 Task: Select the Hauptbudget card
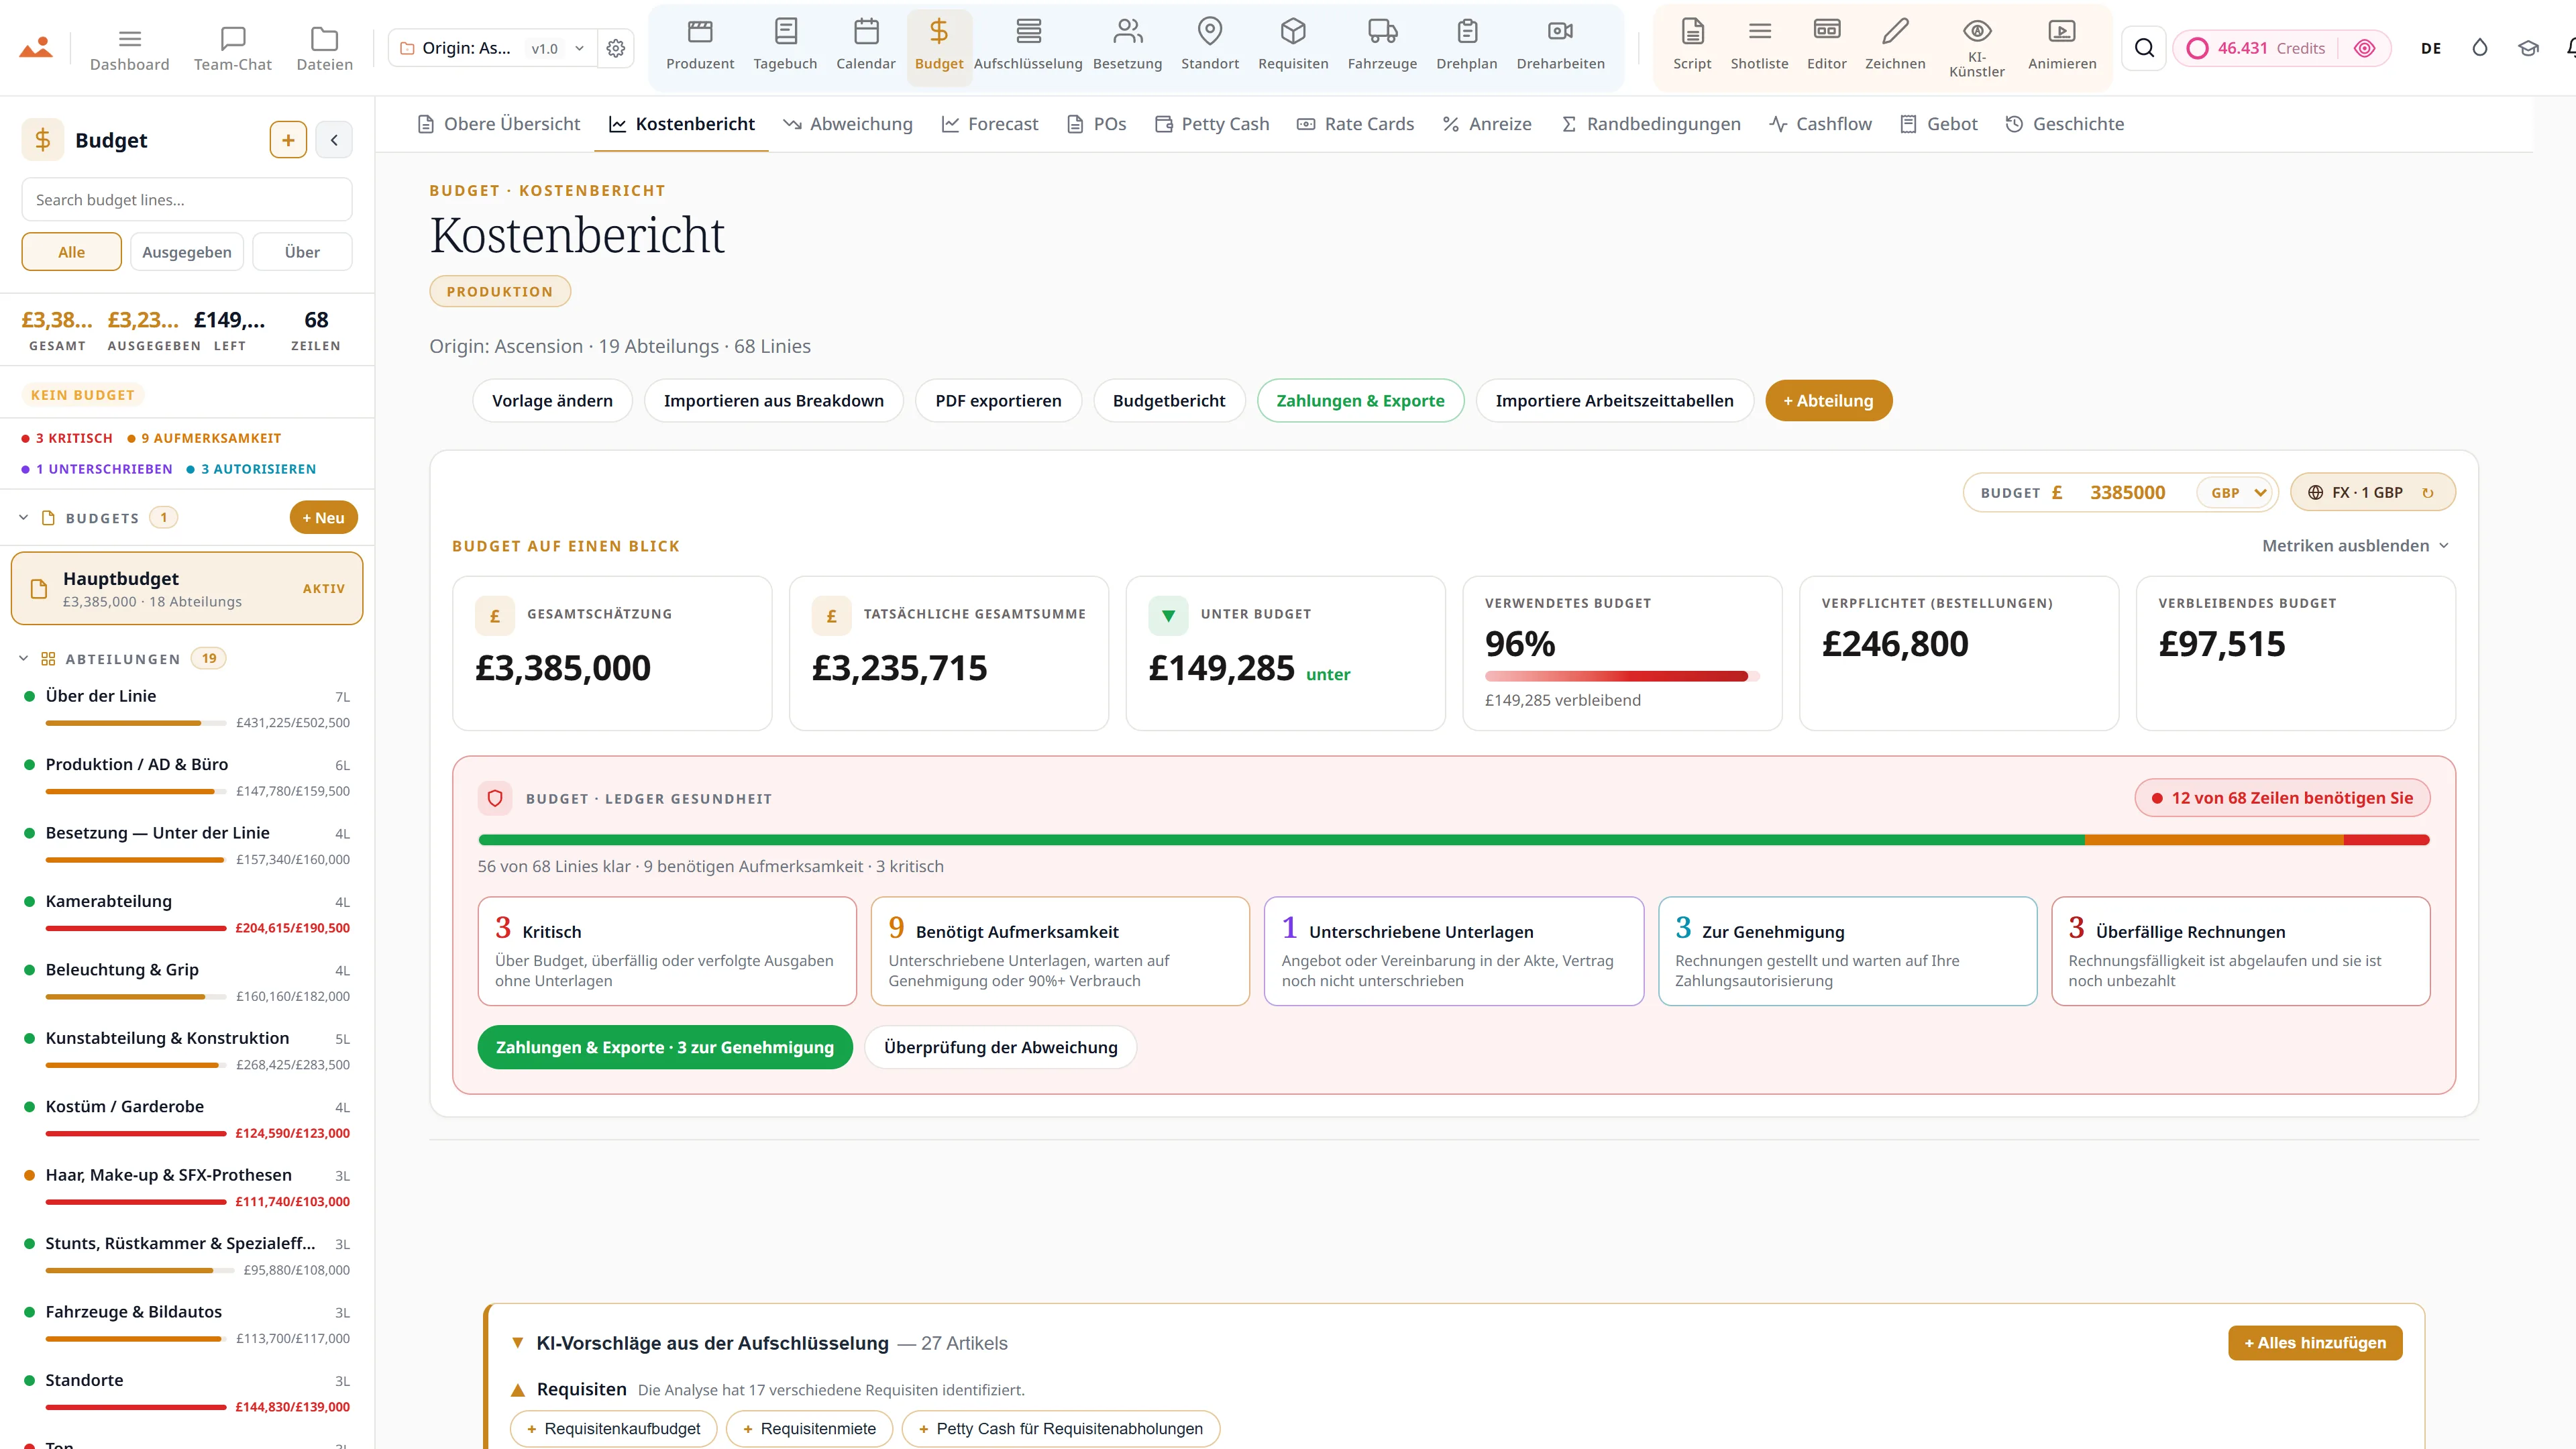[x=187, y=589]
